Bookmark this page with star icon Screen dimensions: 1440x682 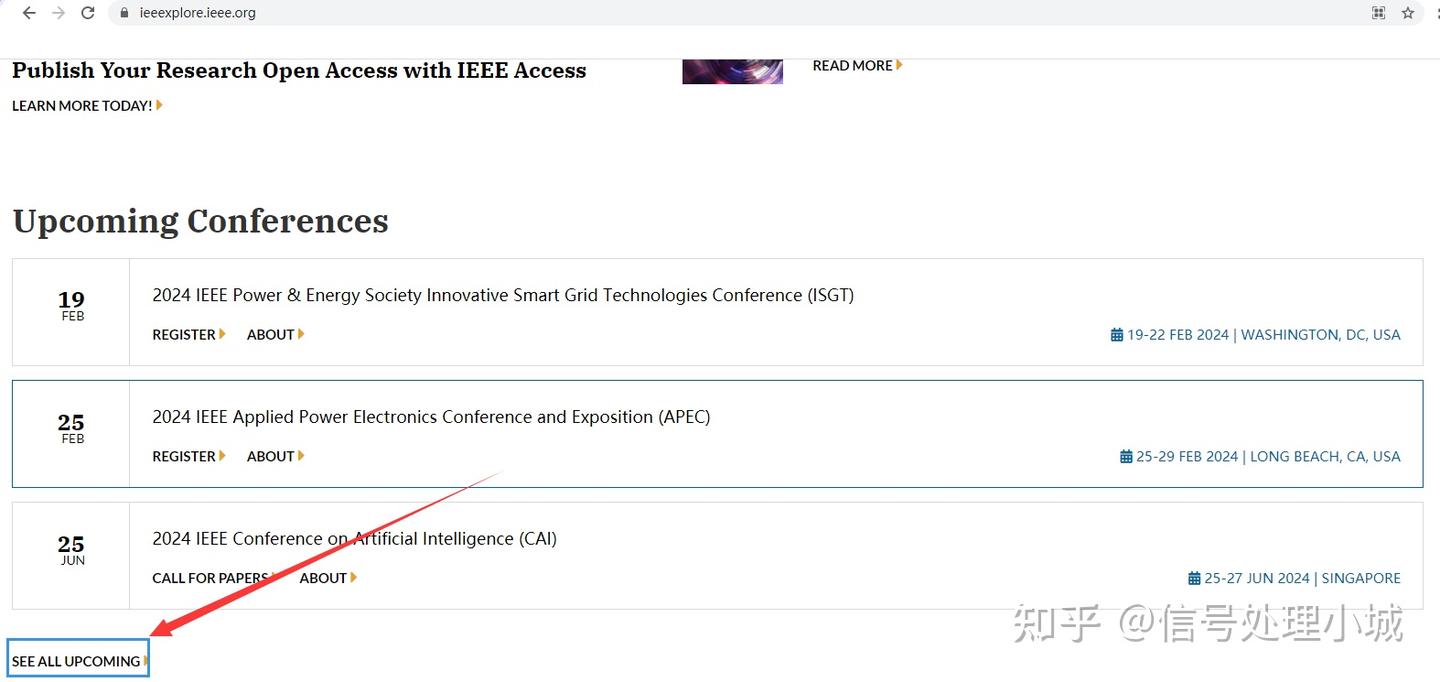(1408, 13)
